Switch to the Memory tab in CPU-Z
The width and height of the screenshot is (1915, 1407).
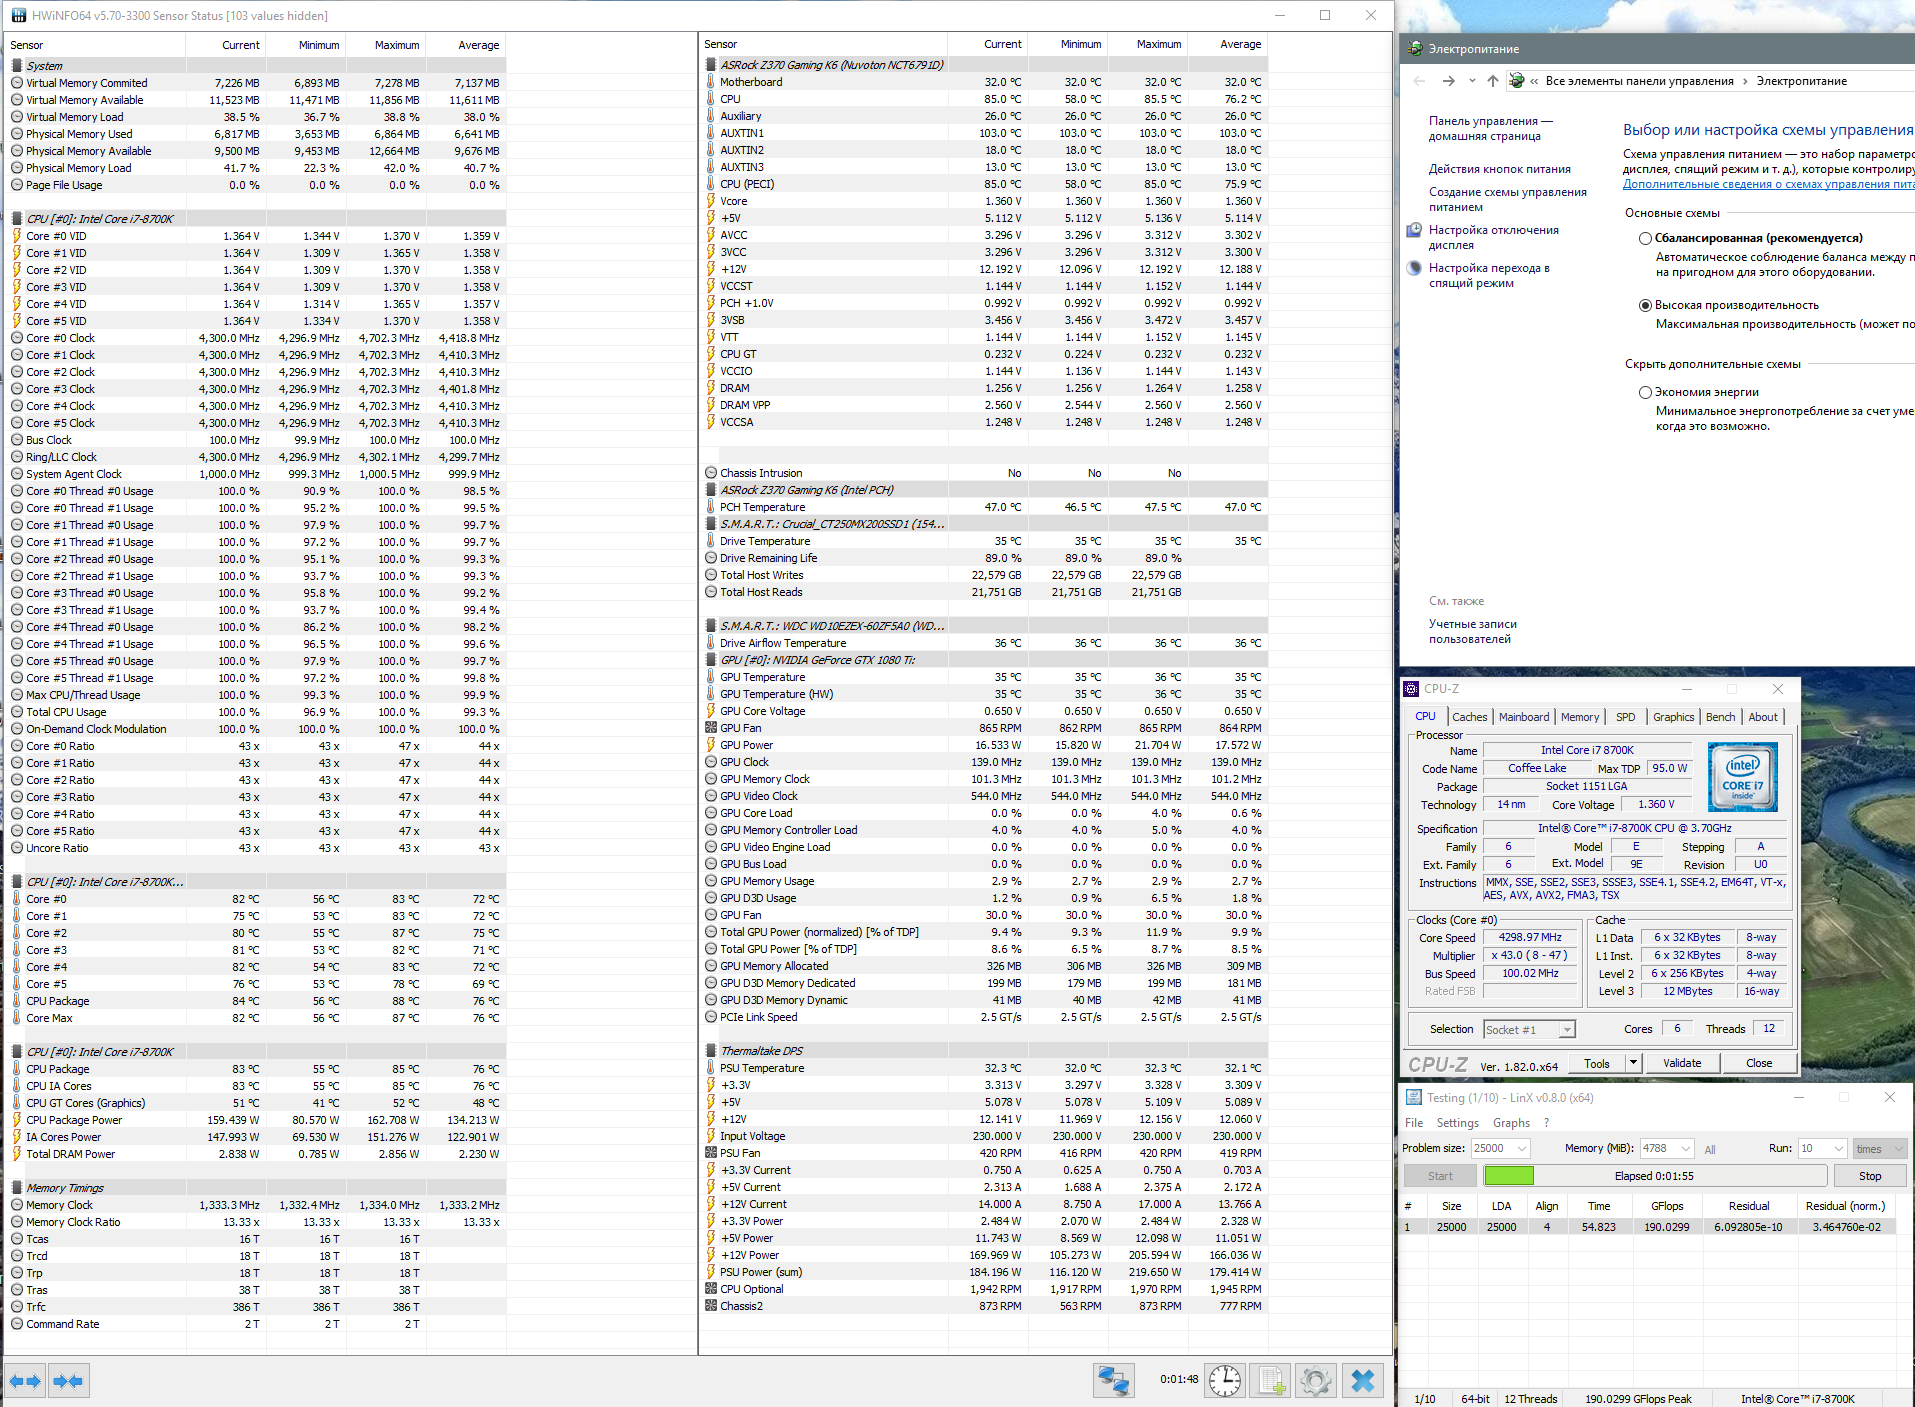pyautogui.click(x=1579, y=717)
